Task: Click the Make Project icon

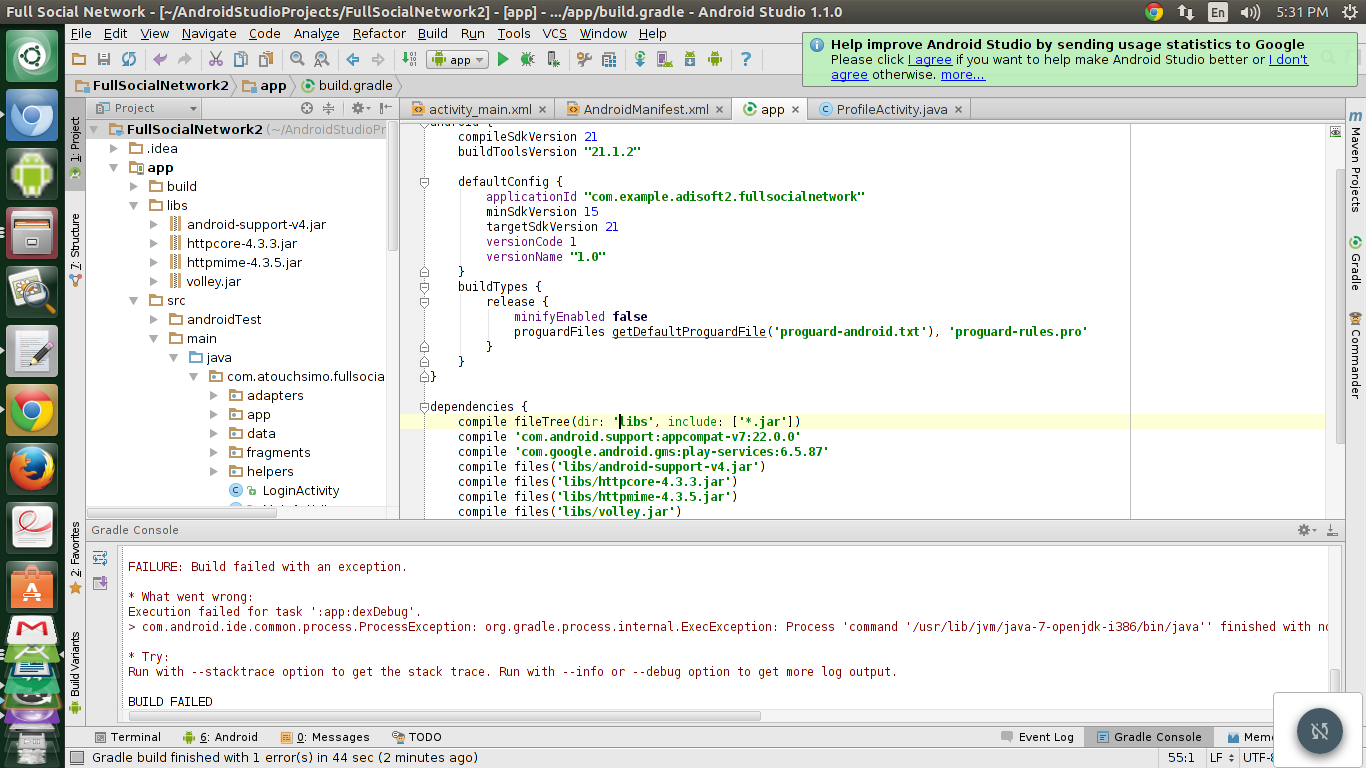Action: click(409, 60)
